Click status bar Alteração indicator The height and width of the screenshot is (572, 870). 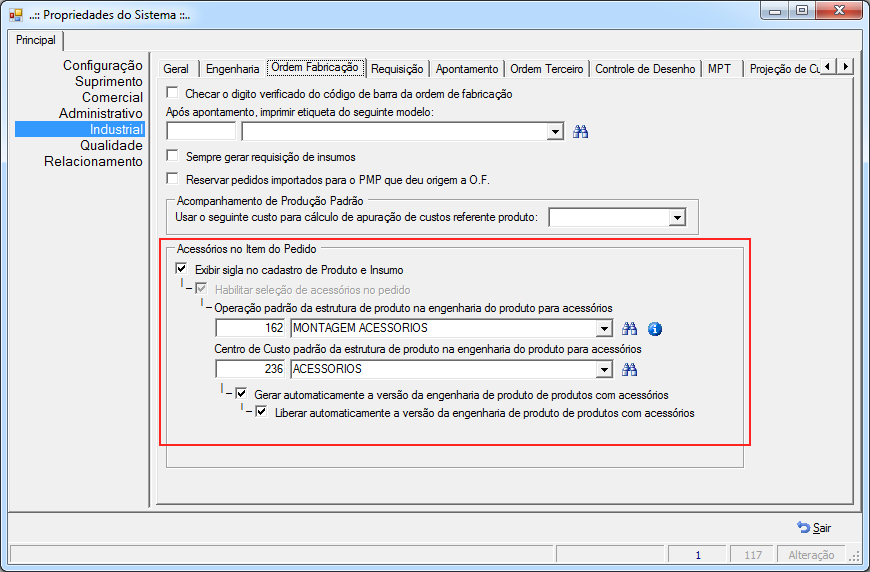[x=811, y=555]
